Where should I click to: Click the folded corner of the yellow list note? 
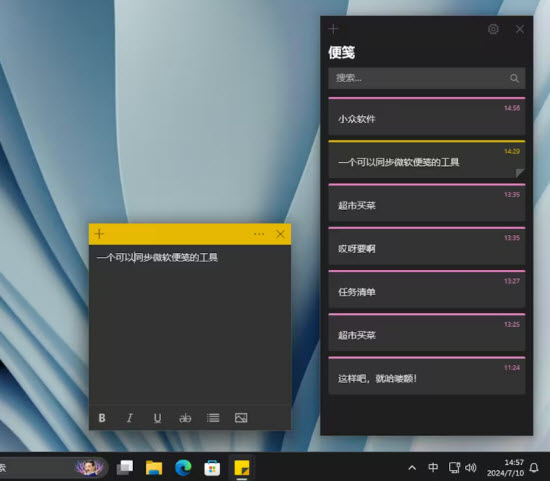(520, 173)
